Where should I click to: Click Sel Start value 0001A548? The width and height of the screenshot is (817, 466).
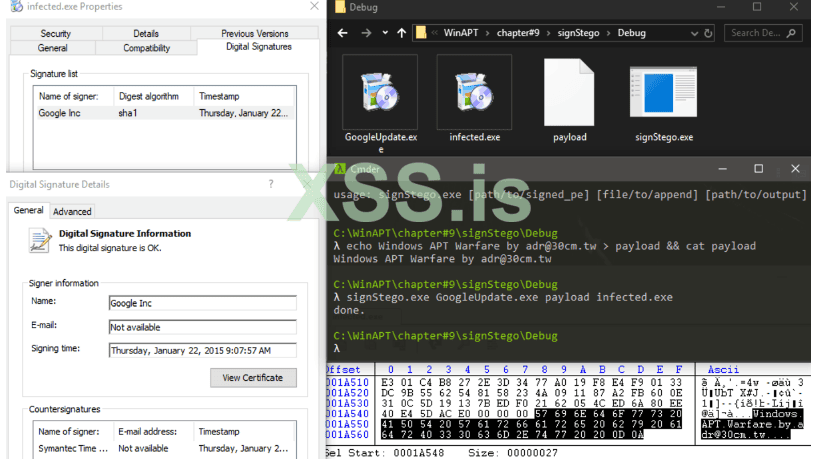(x=419, y=453)
